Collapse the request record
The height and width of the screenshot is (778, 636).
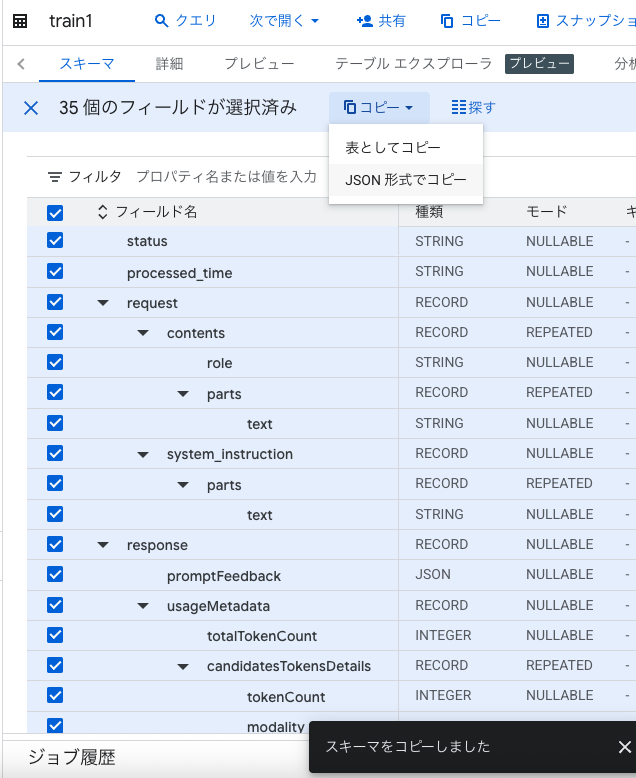coord(103,303)
